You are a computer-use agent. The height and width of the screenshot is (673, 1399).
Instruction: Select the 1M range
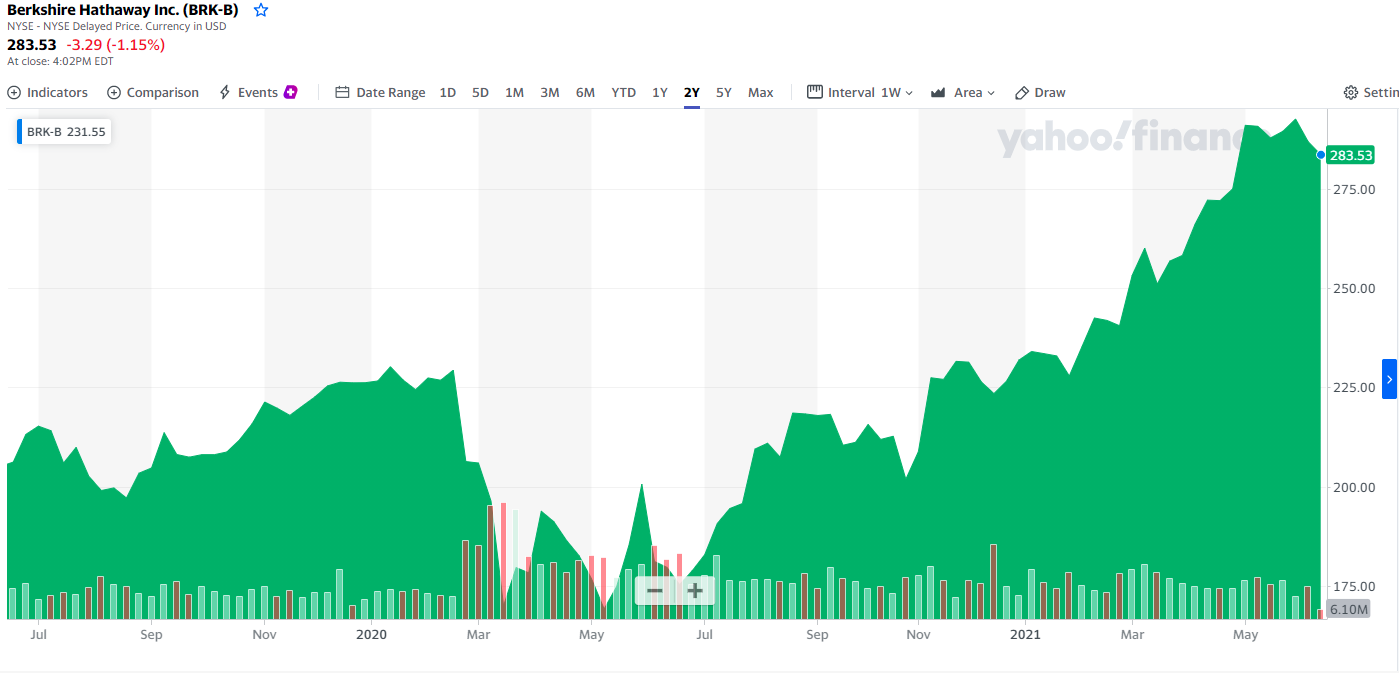click(x=514, y=92)
